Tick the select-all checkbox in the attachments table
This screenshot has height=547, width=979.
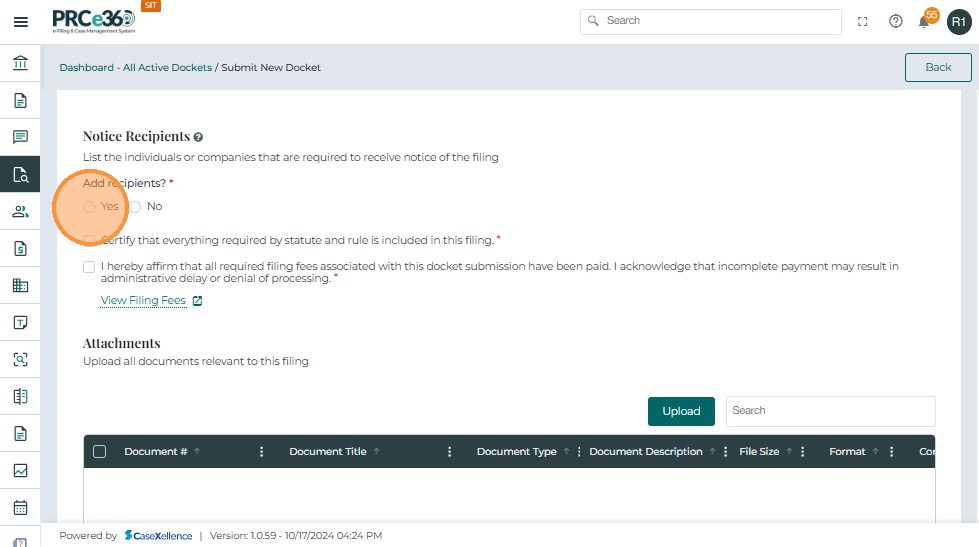pyautogui.click(x=99, y=452)
